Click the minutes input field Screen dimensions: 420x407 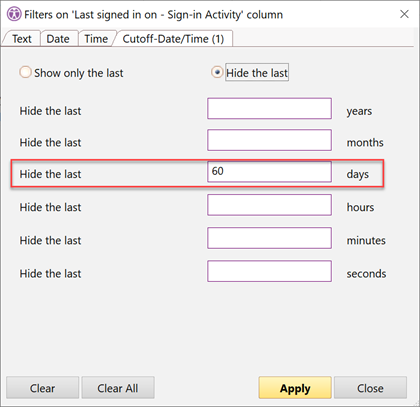[x=269, y=238]
